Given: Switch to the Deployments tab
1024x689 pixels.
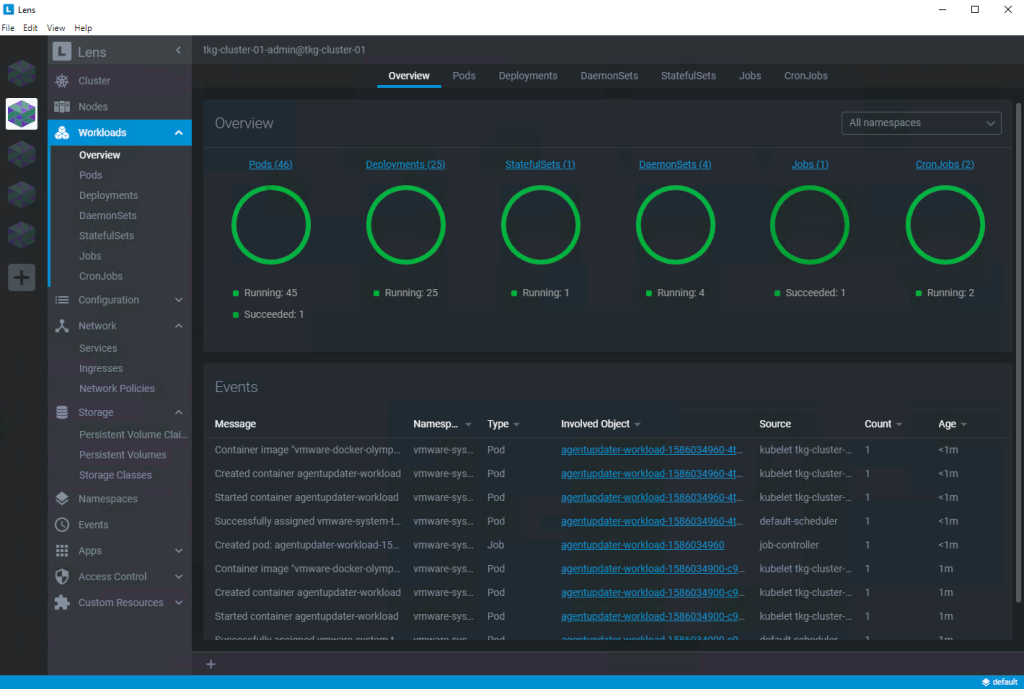Looking at the screenshot, I should point(527,76).
